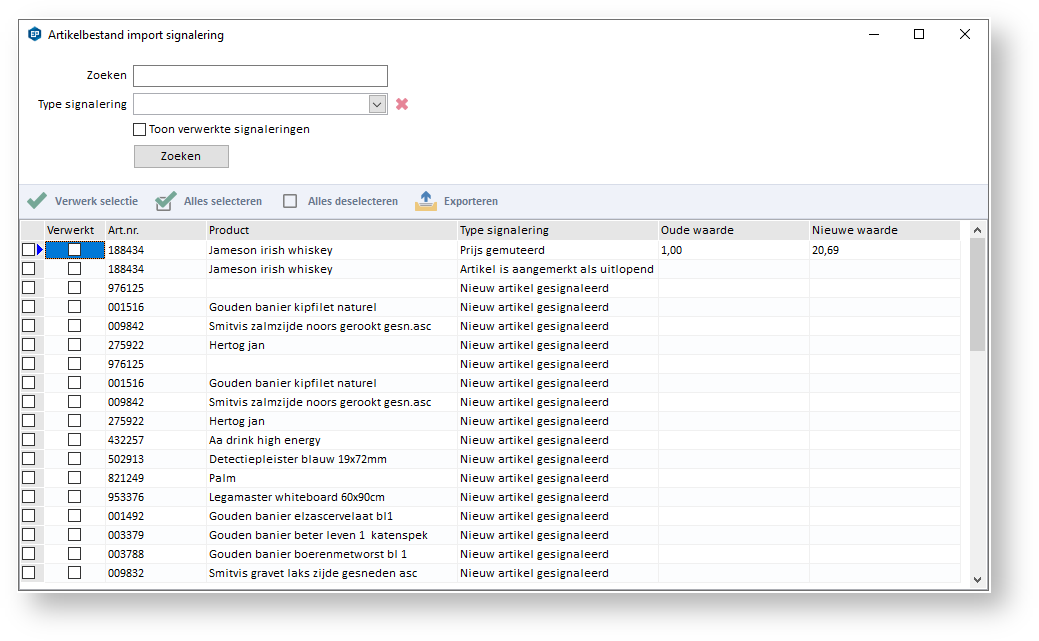Image resolution: width=1039 pixels, height=641 pixels.
Task: Minimize the signalering window
Action: click(x=873, y=34)
